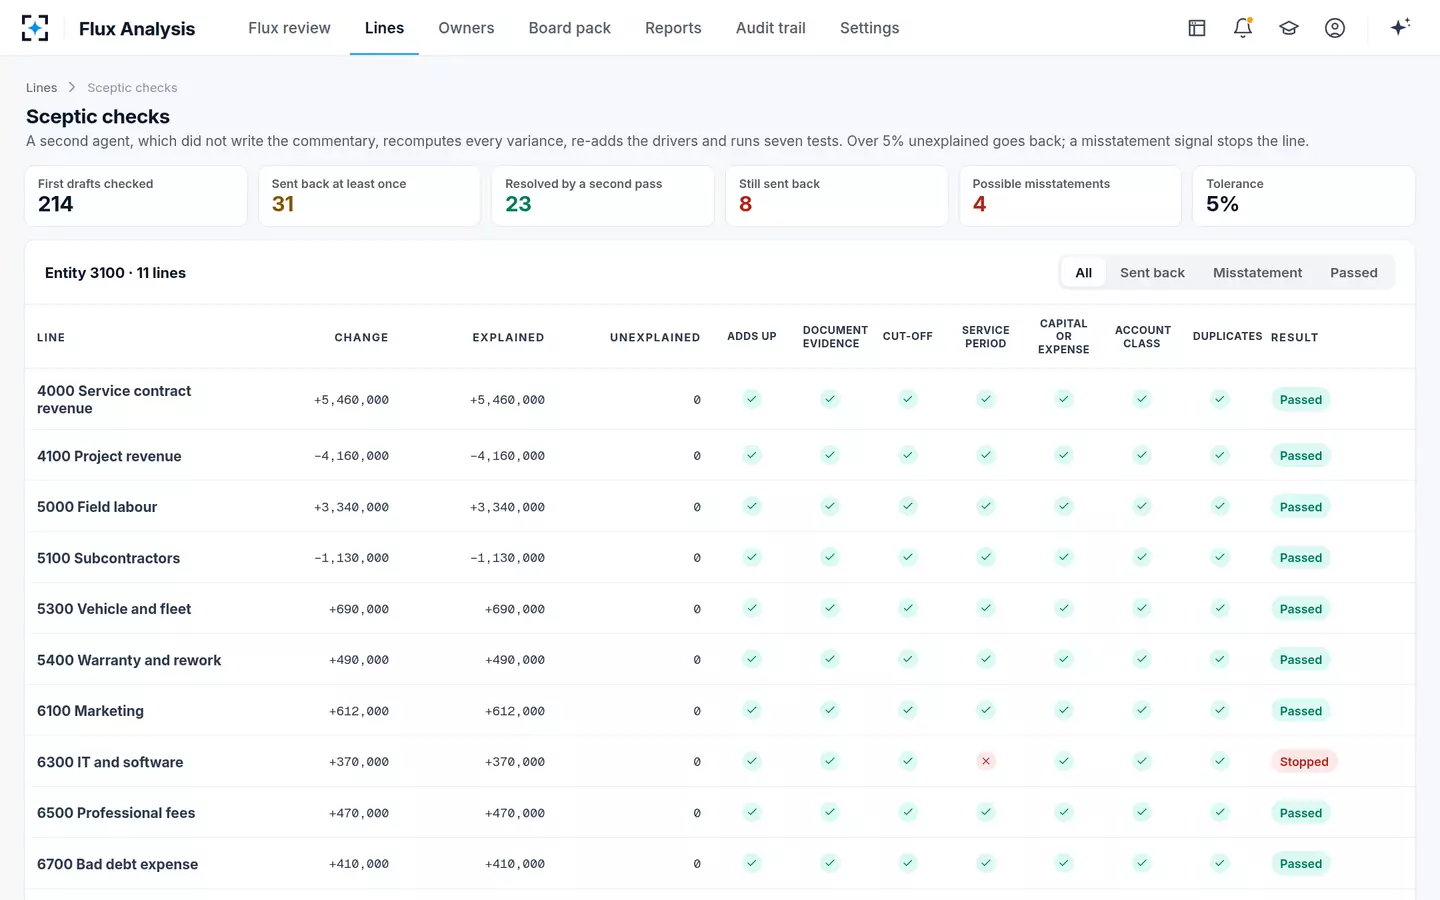Click Duplicates check for 6700 Bad debt expense

(1220, 863)
